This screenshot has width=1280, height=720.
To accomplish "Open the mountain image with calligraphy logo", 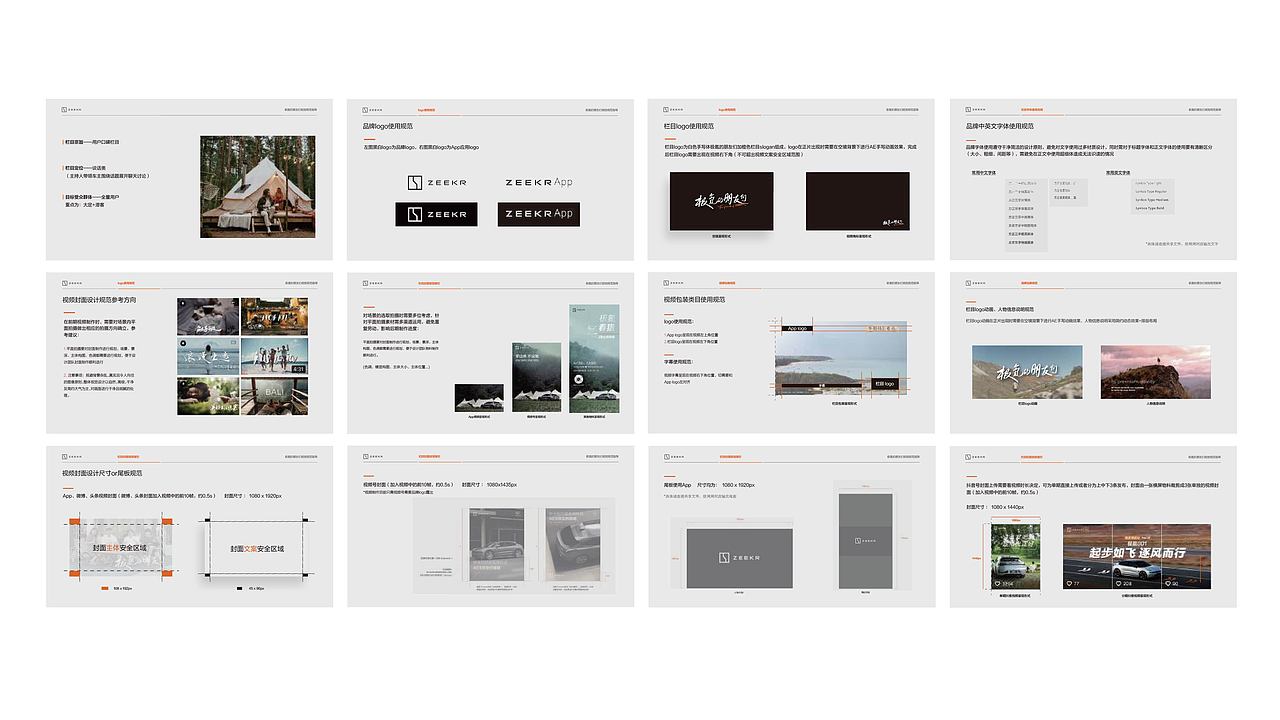I will point(1027,372).
